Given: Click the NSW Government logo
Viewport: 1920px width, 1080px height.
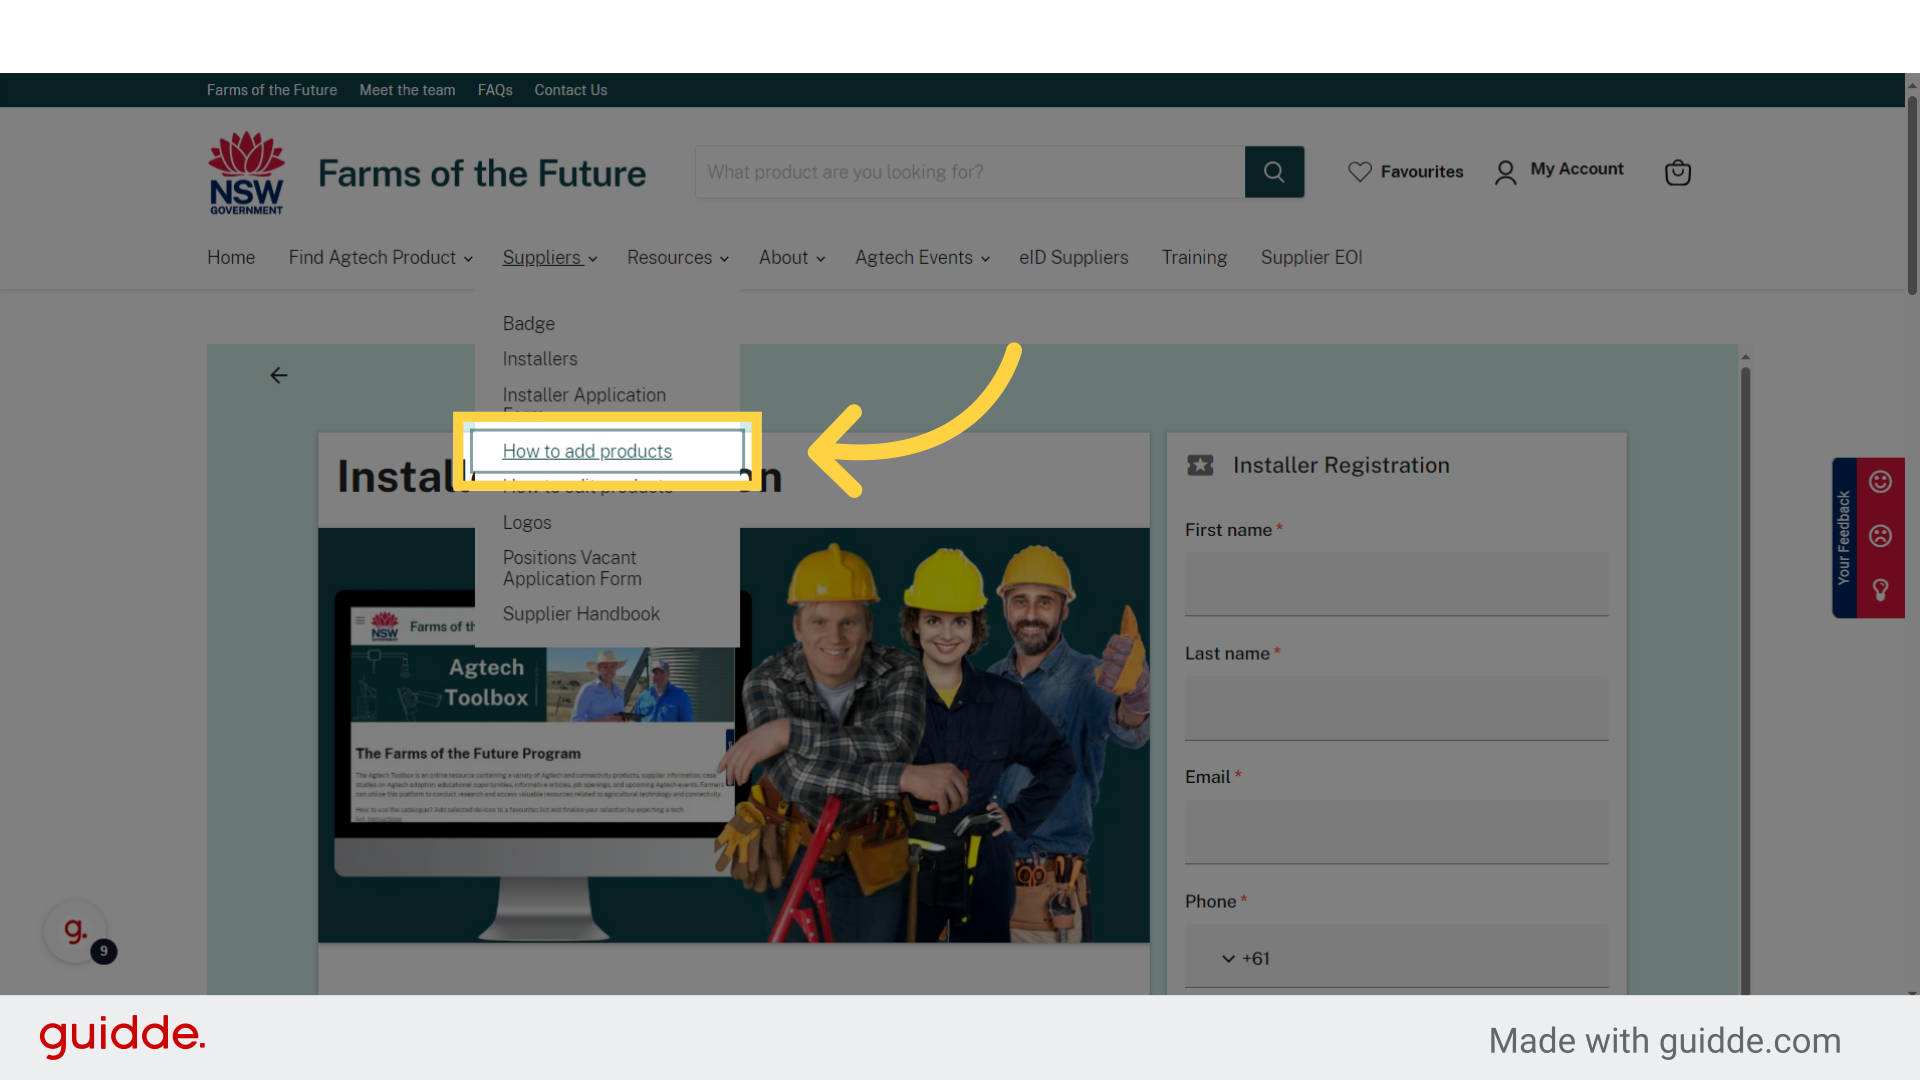Looking at the screenshot, I should tap(246, 173).
